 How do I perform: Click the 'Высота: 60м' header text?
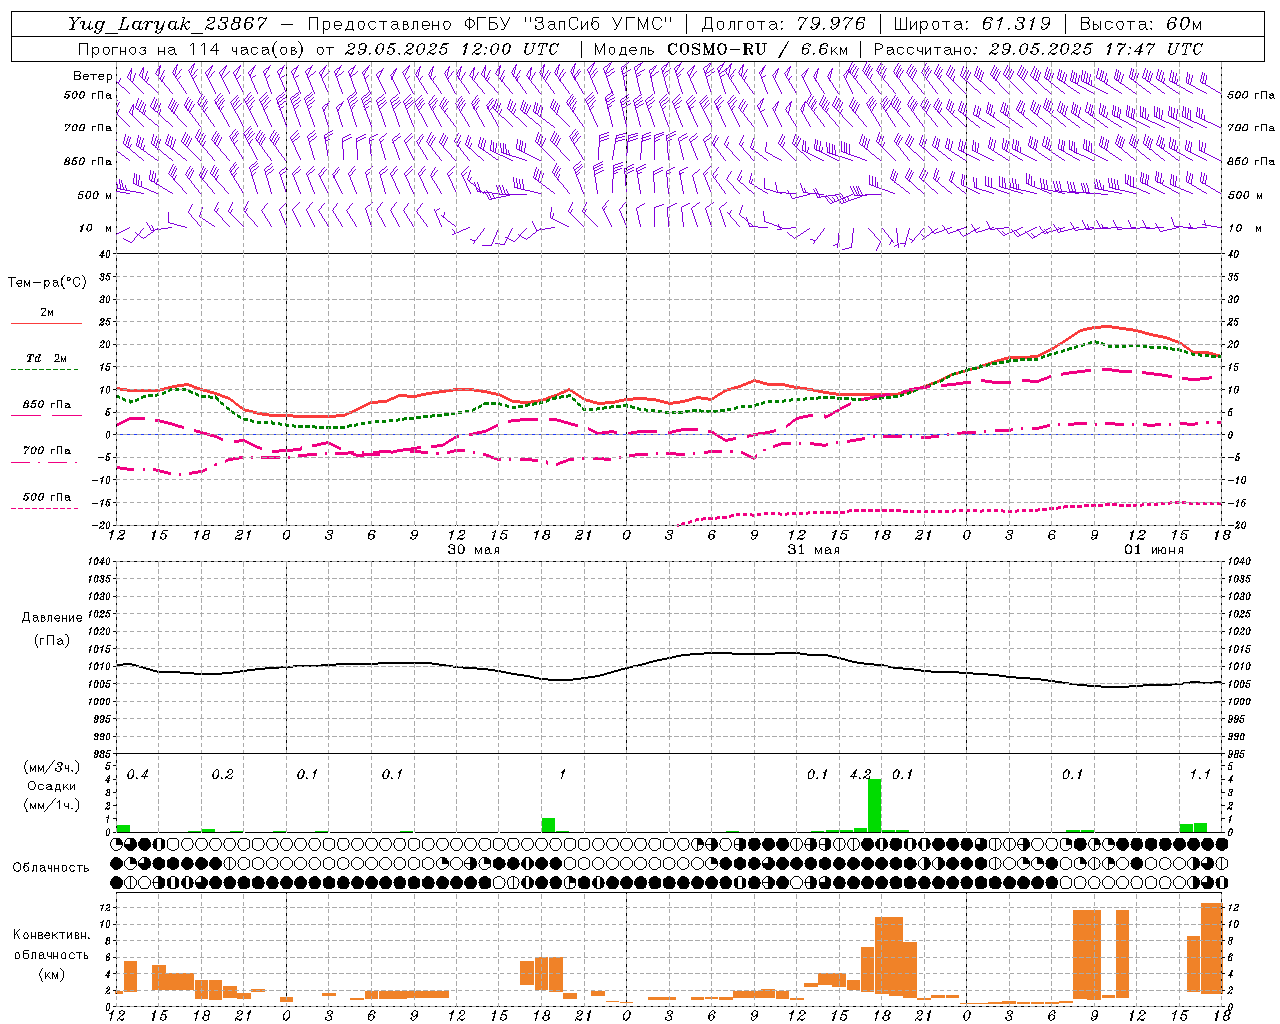click(1141, 24)
